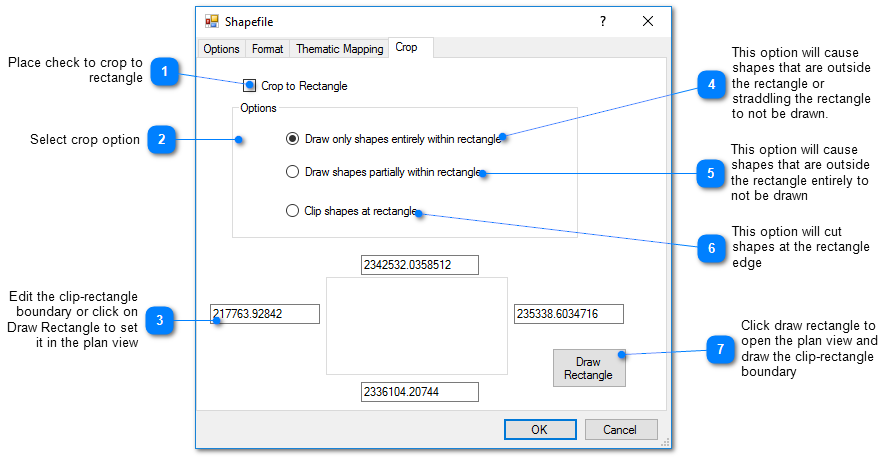885x459 pixels.
Task: Click the Cancel button
Action: click(621, 430)
